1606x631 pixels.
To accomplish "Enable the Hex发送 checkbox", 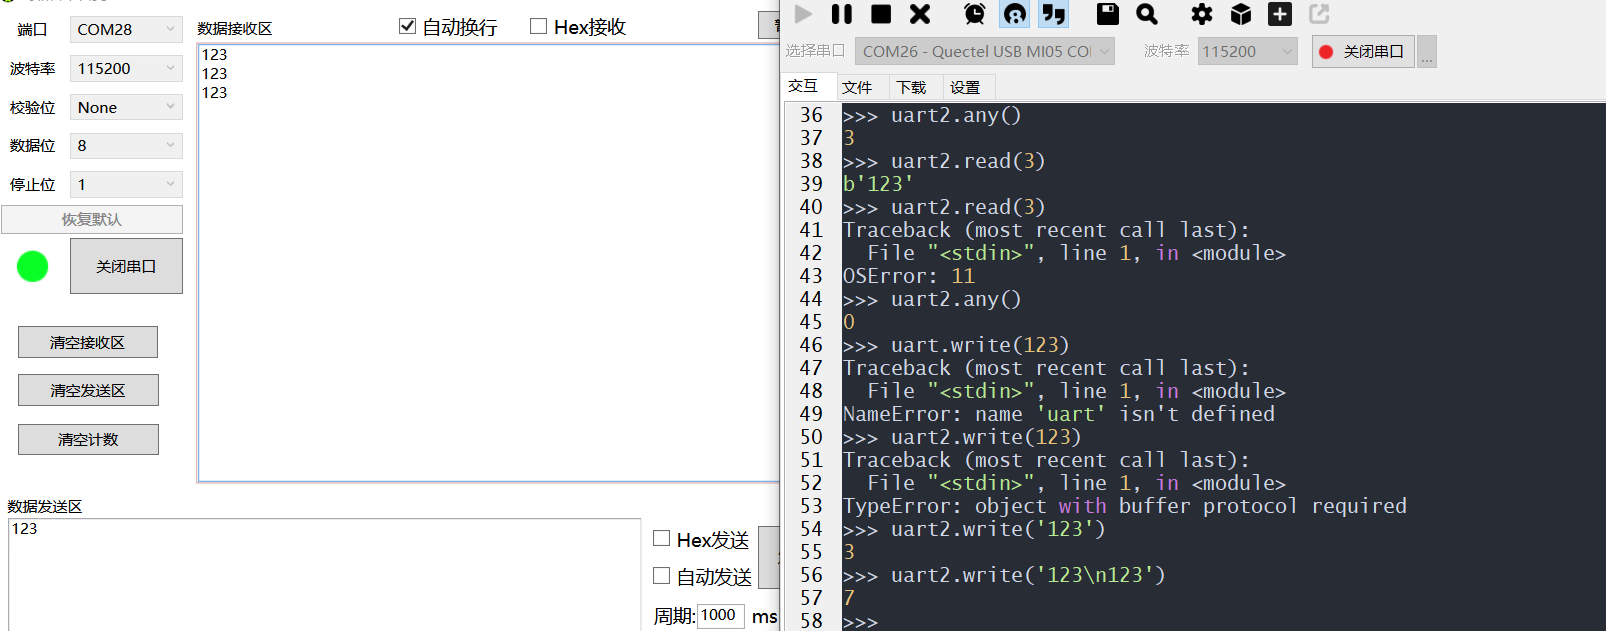I will click(x=661, y=539).
